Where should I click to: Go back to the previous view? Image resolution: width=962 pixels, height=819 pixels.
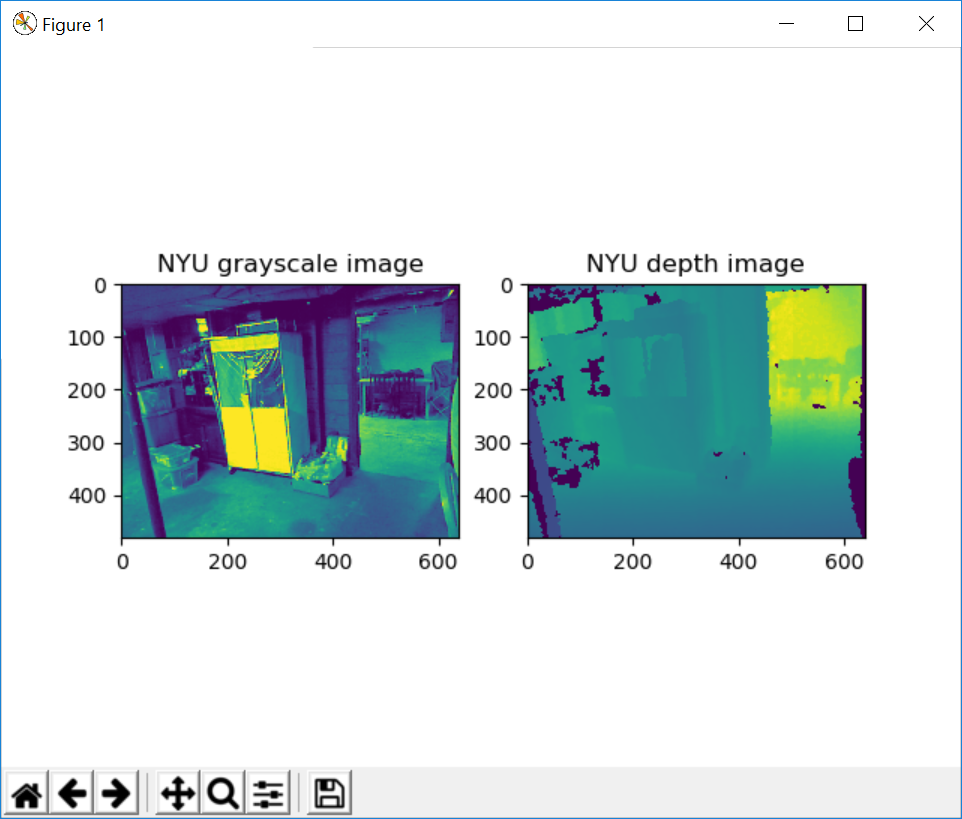tap(72, 794)
